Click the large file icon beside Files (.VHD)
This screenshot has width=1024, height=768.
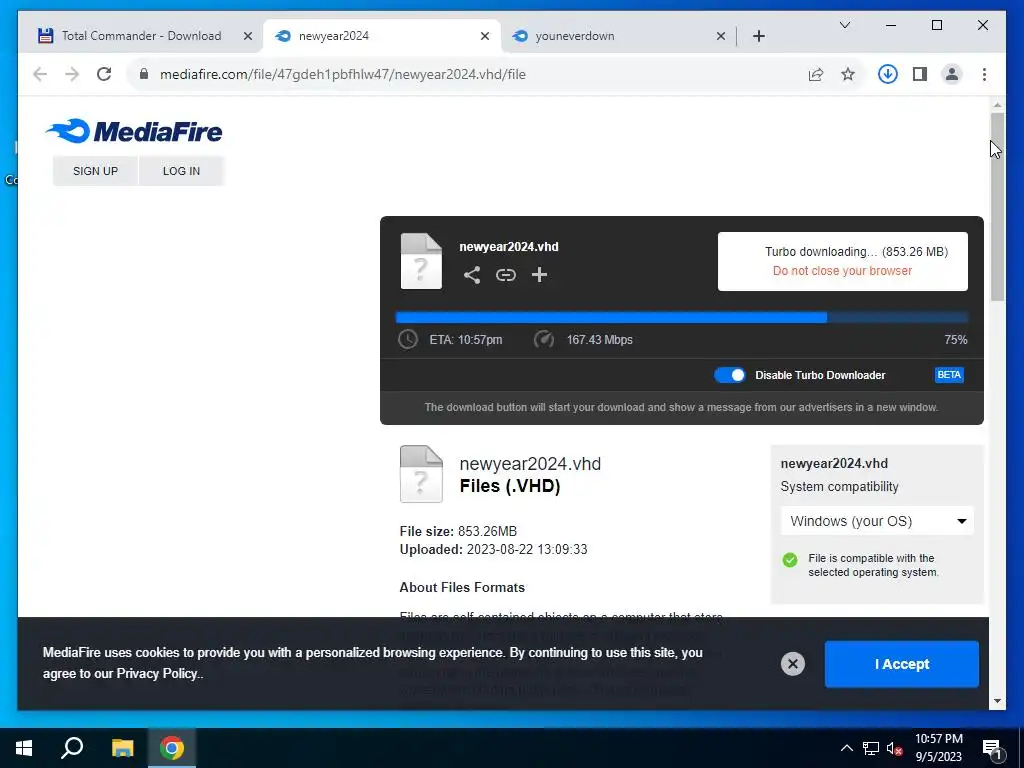[421, 474]
